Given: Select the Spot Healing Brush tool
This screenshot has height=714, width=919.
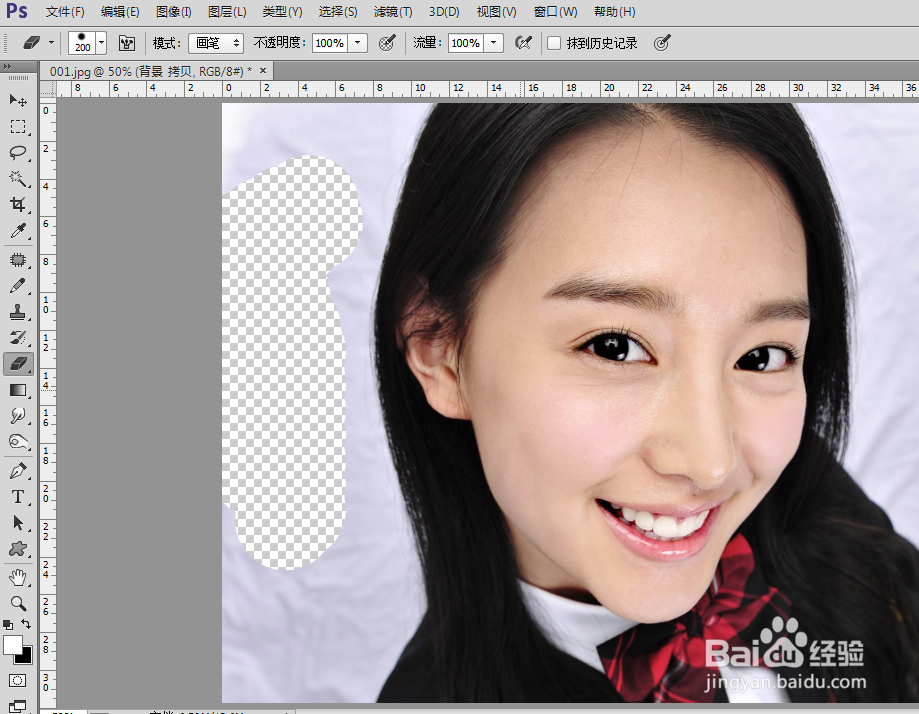Looking at the screenshot, I should pos(18,259).
